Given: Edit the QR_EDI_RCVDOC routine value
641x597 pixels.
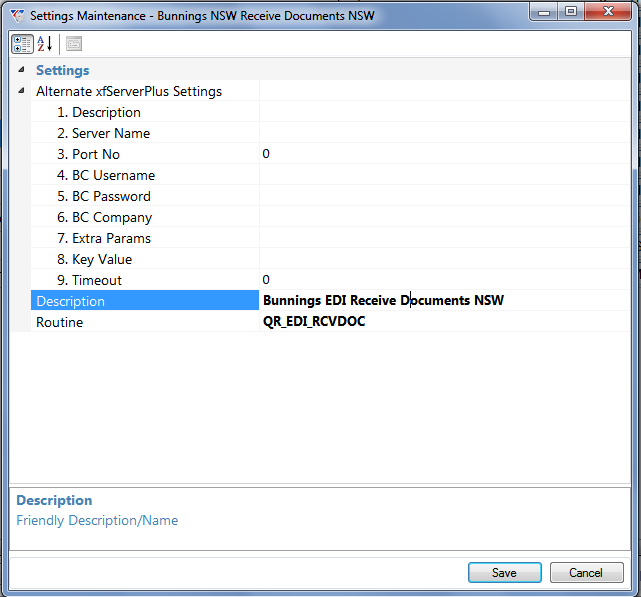Looking at the screenshot, I should click(445, 322).
